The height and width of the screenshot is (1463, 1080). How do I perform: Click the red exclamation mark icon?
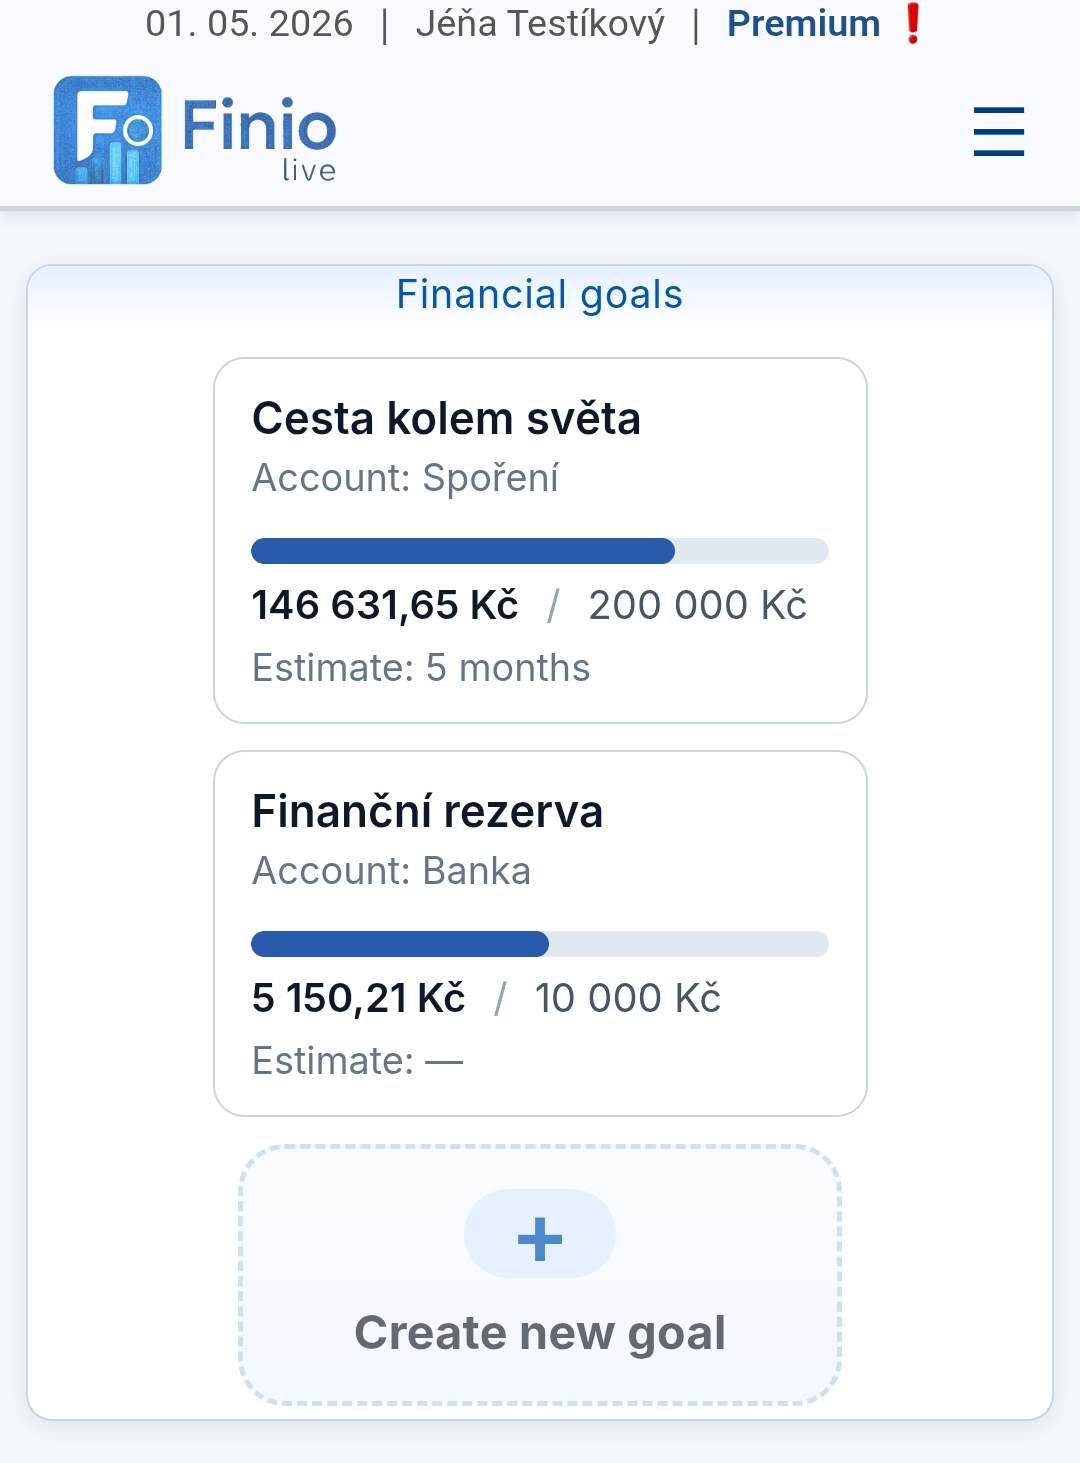(912, 23)
